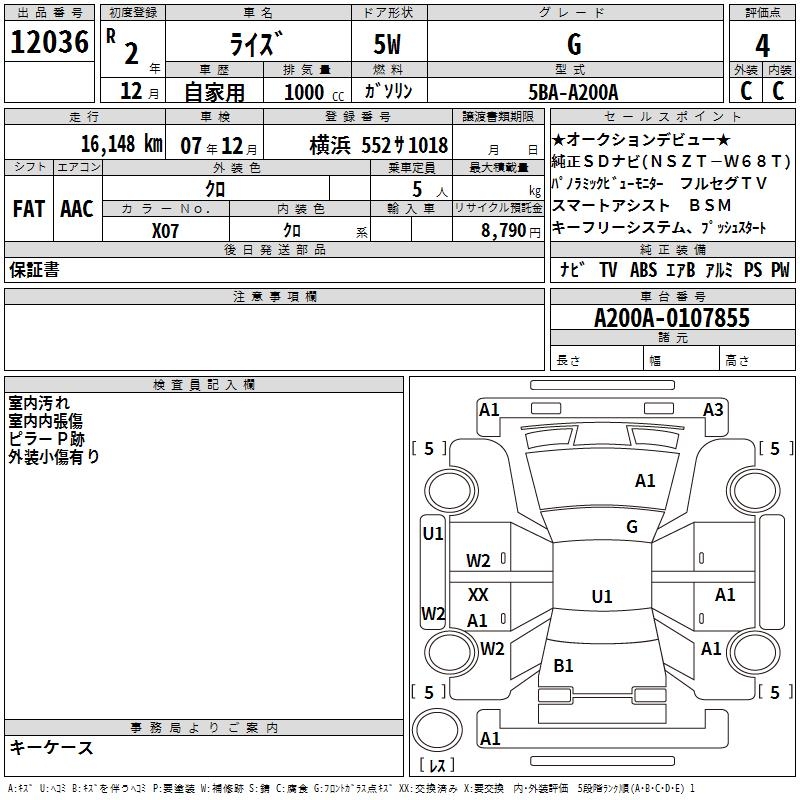This screenshot has width=800, height=800.
Task: Click the shift type FAT
Action: tap(29, 209)
